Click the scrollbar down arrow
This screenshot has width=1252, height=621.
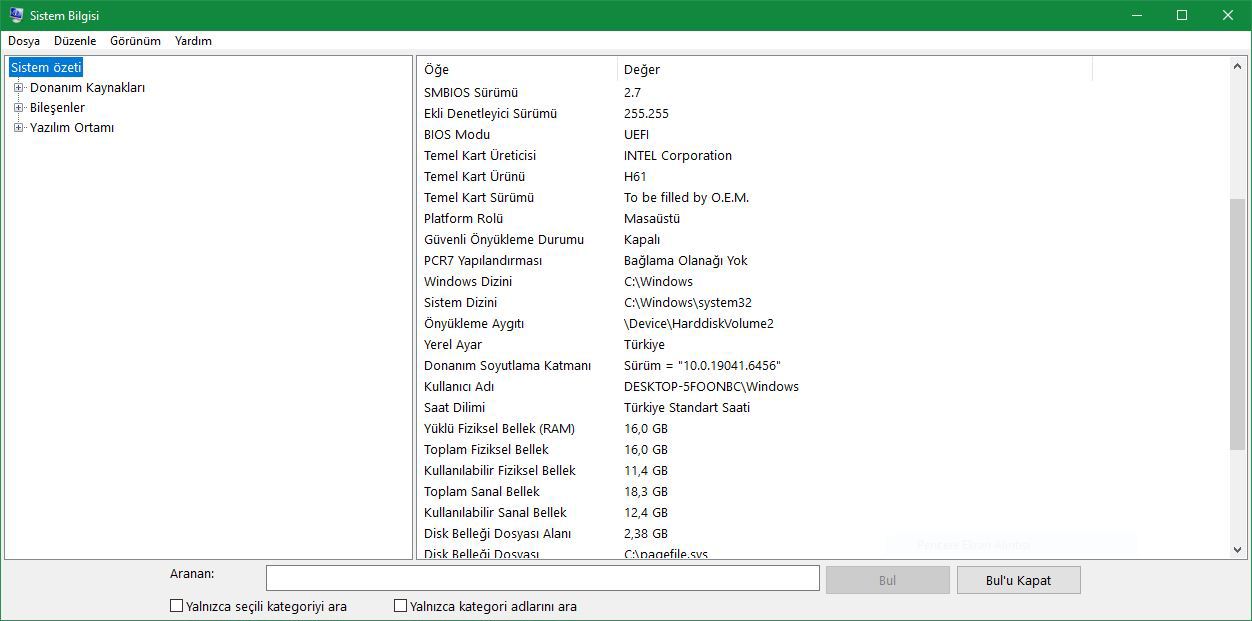click(x=1238, y=550)
